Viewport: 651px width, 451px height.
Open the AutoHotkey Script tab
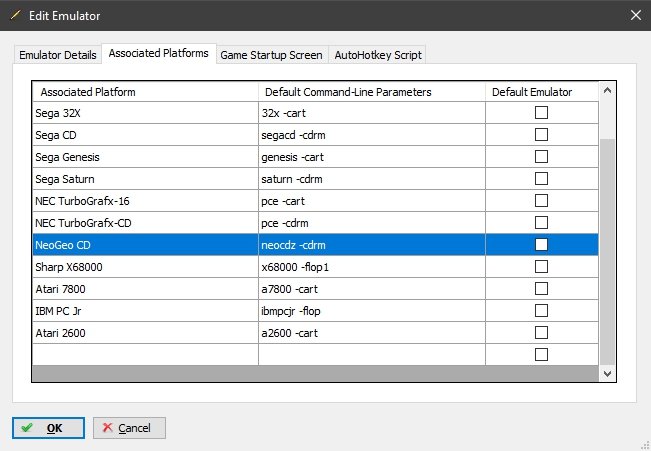(x=378, y=55)
